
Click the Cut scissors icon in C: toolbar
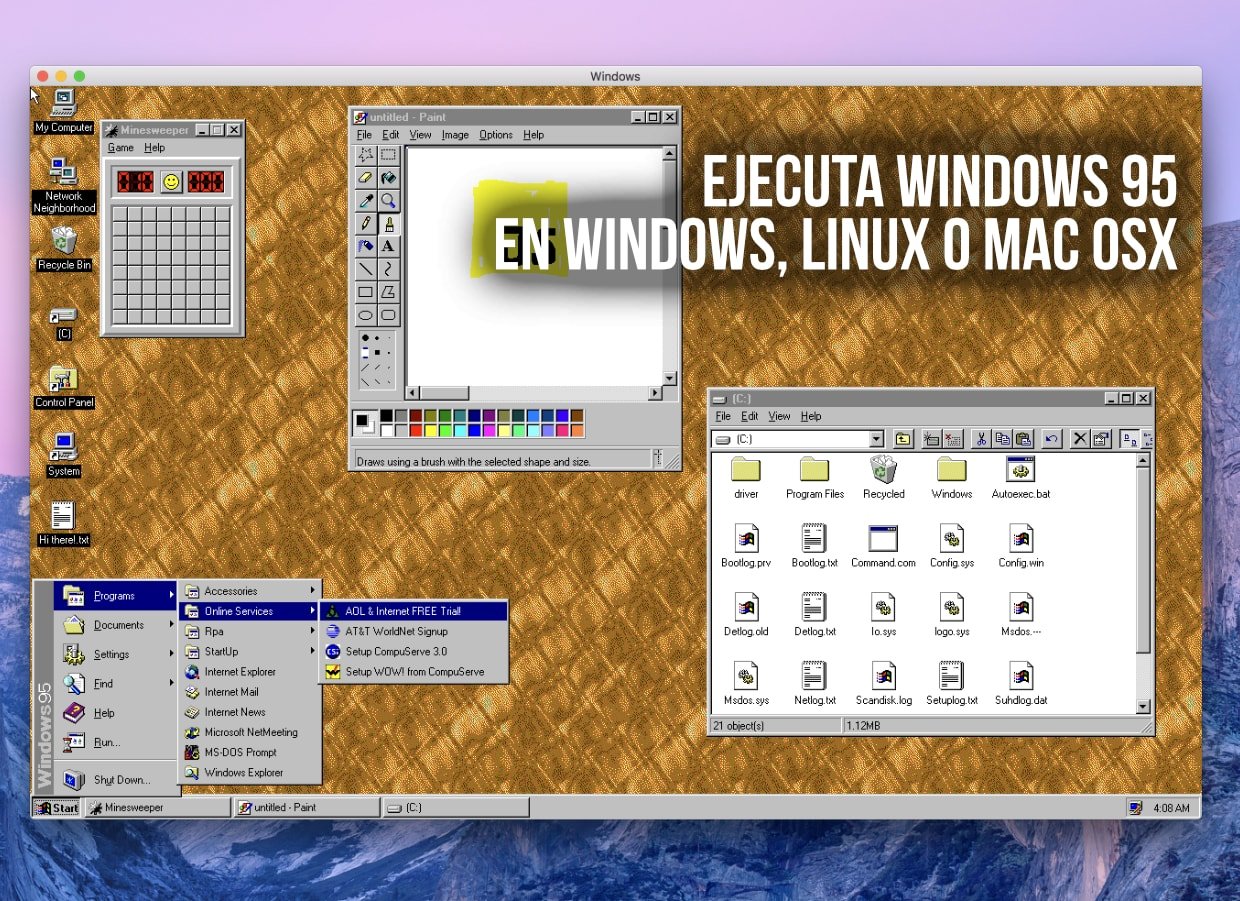point(980,439)
